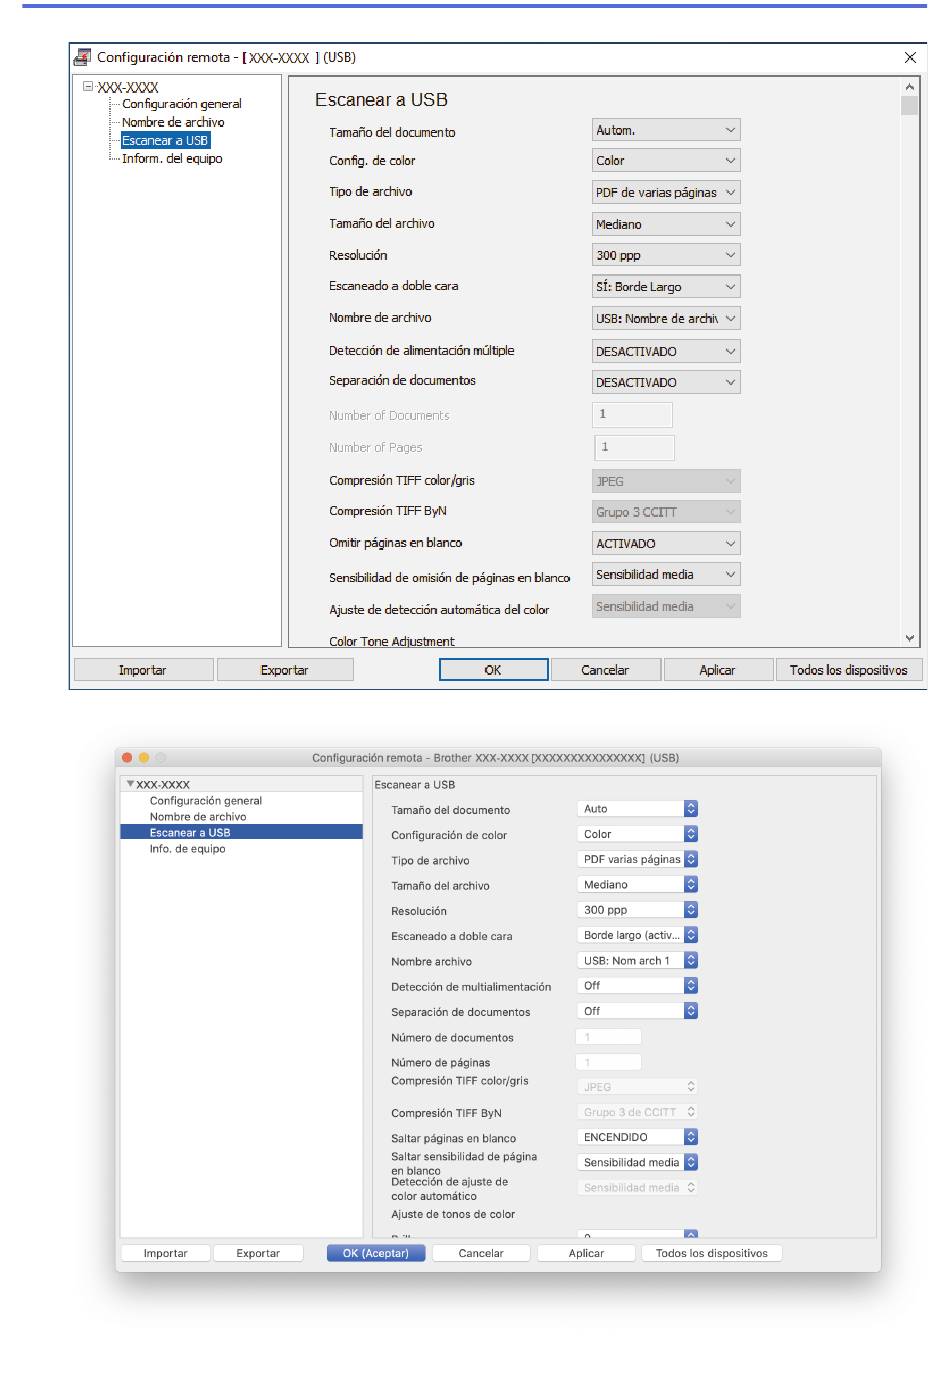Open the Detección de multialimentación popup

pos(638,985)
